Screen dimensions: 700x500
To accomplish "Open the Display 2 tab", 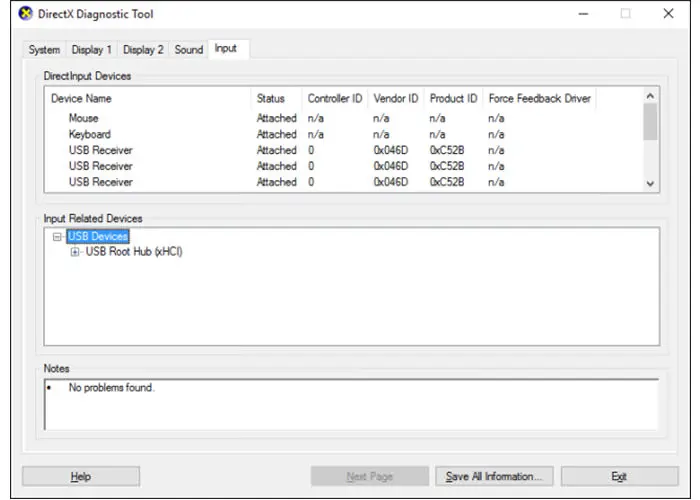I will [x=143, y=50].
